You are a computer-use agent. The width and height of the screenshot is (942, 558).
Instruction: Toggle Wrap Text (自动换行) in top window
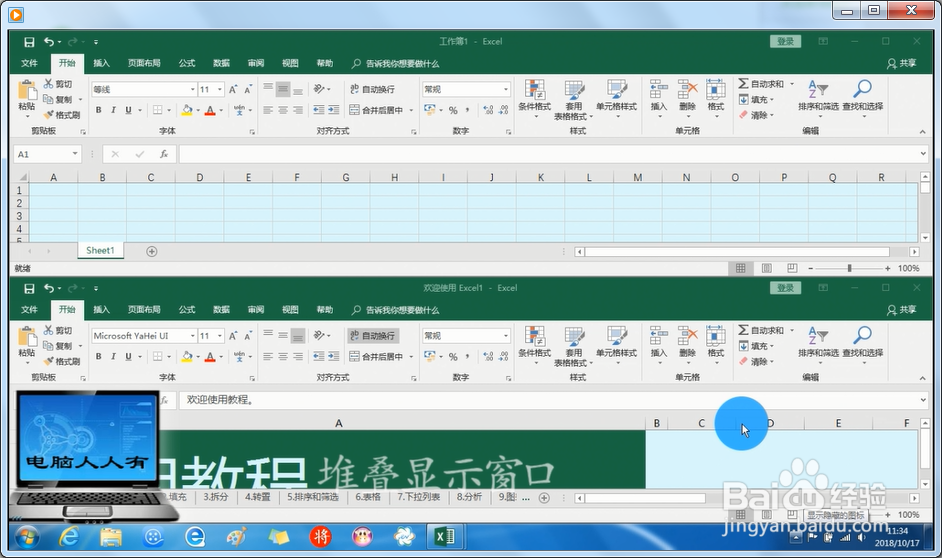[372, 89]
